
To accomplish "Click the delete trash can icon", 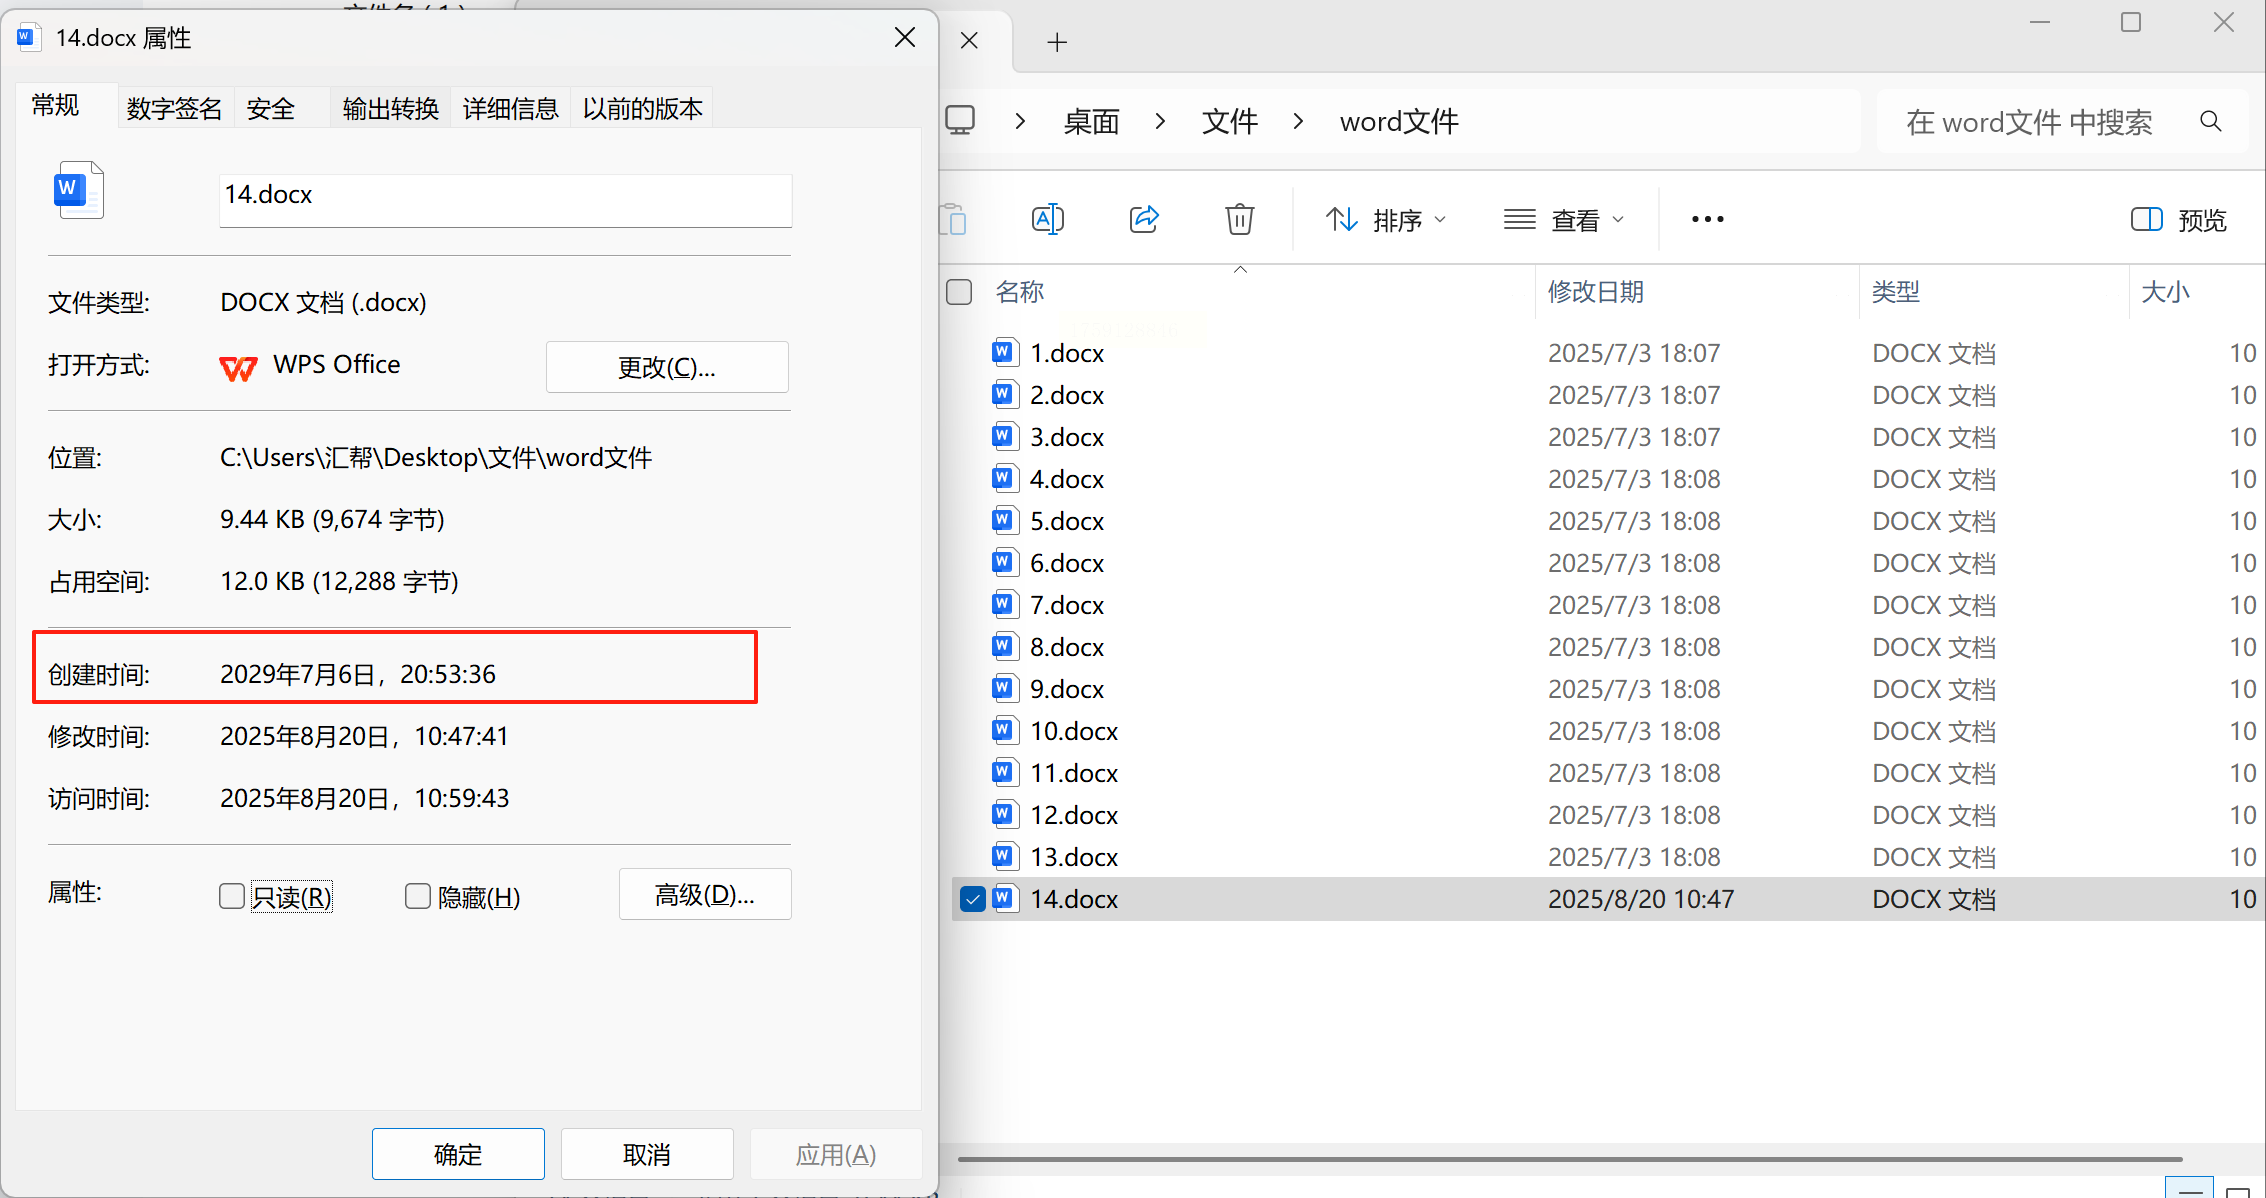I will pos(1239,219).
